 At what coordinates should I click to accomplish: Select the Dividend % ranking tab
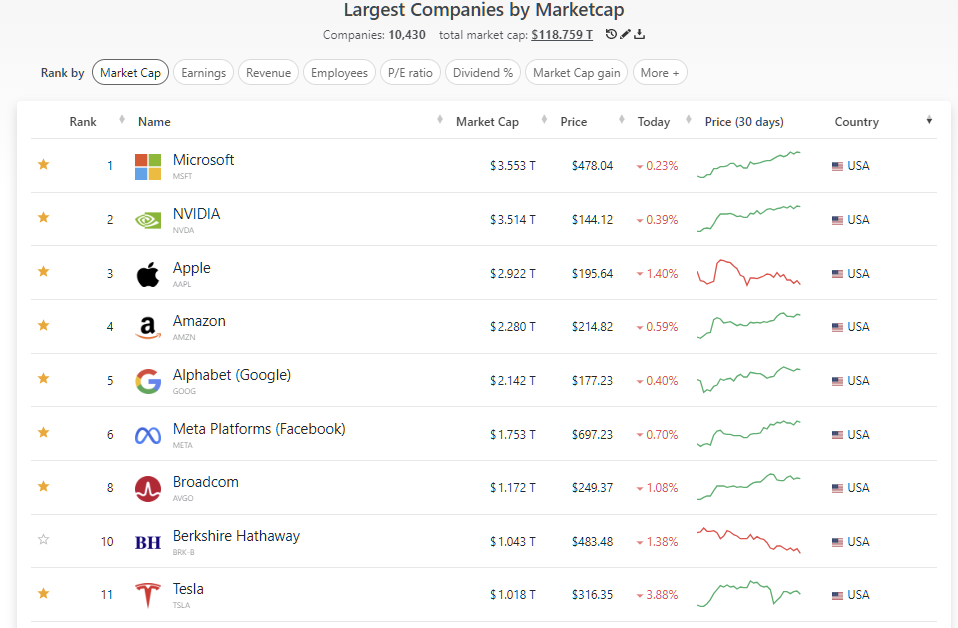coord(482,72)
